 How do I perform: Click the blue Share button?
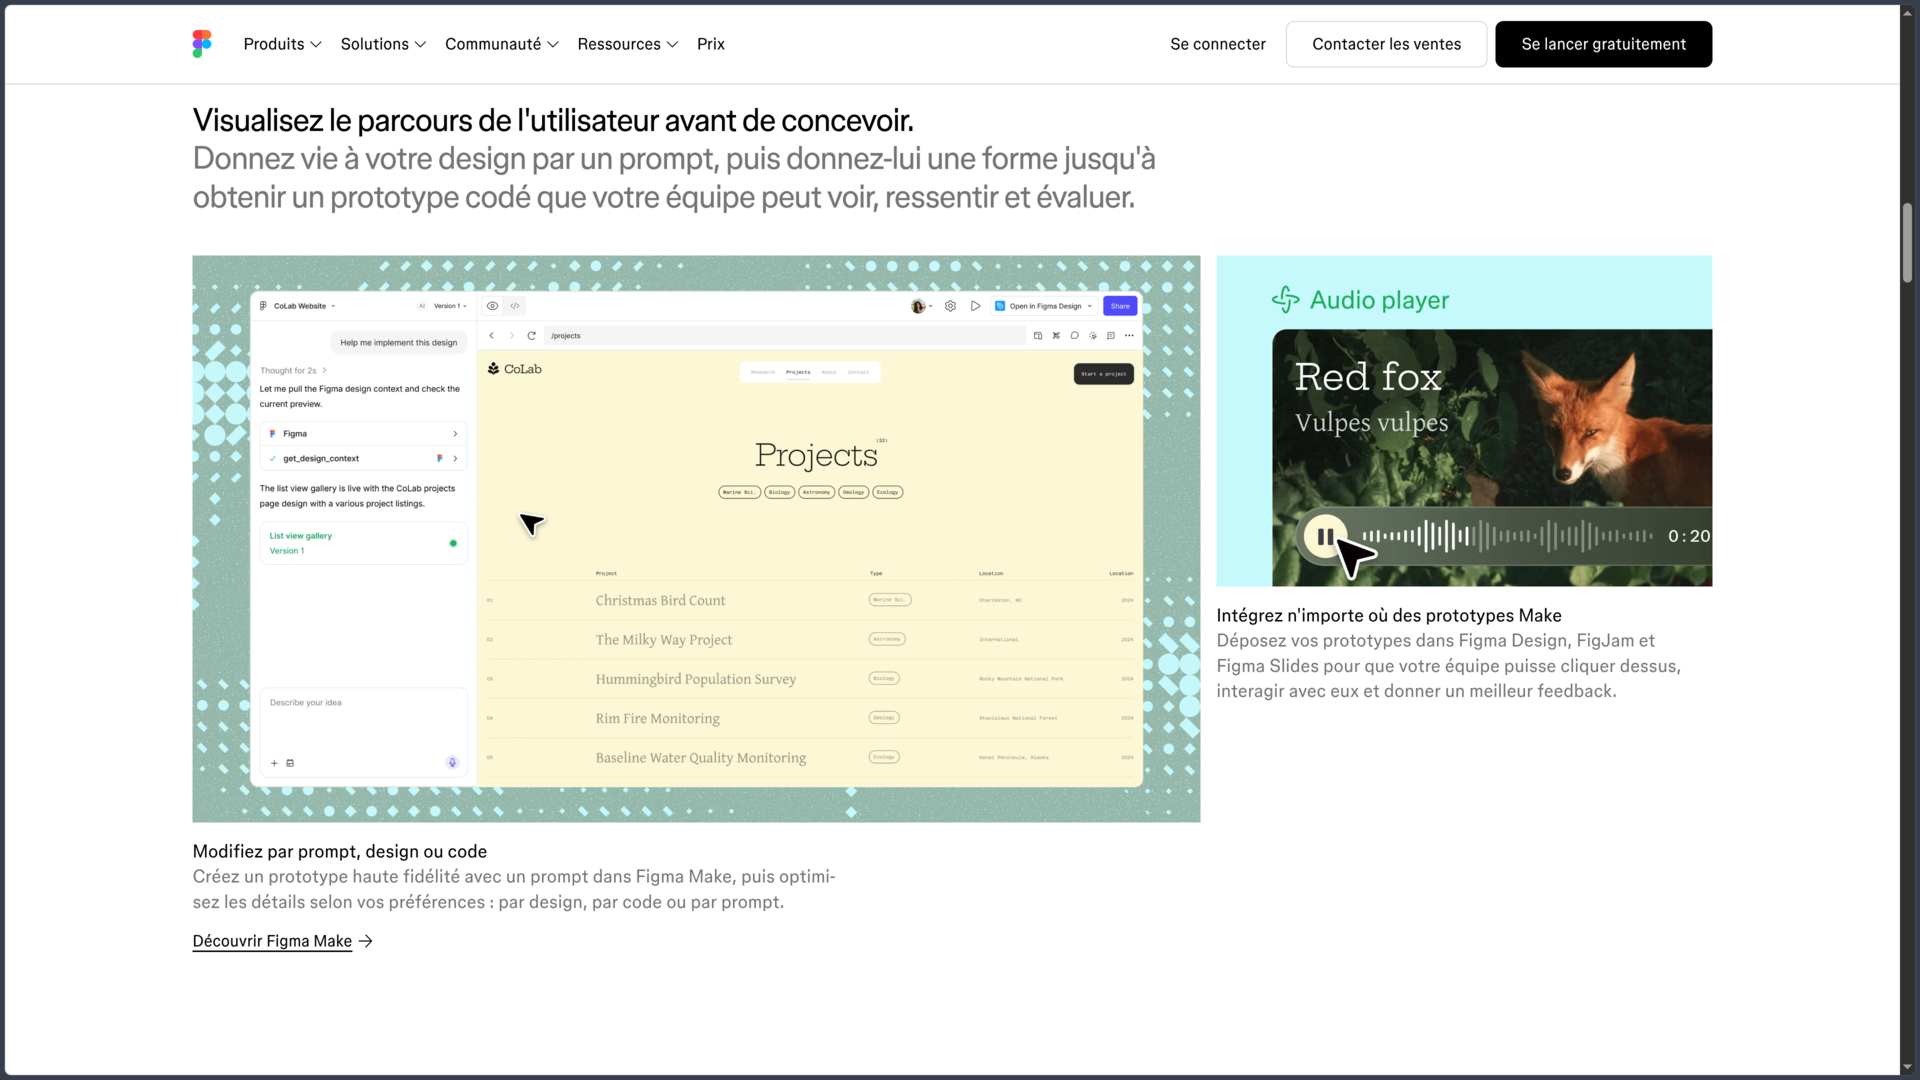click(1120, 306)
